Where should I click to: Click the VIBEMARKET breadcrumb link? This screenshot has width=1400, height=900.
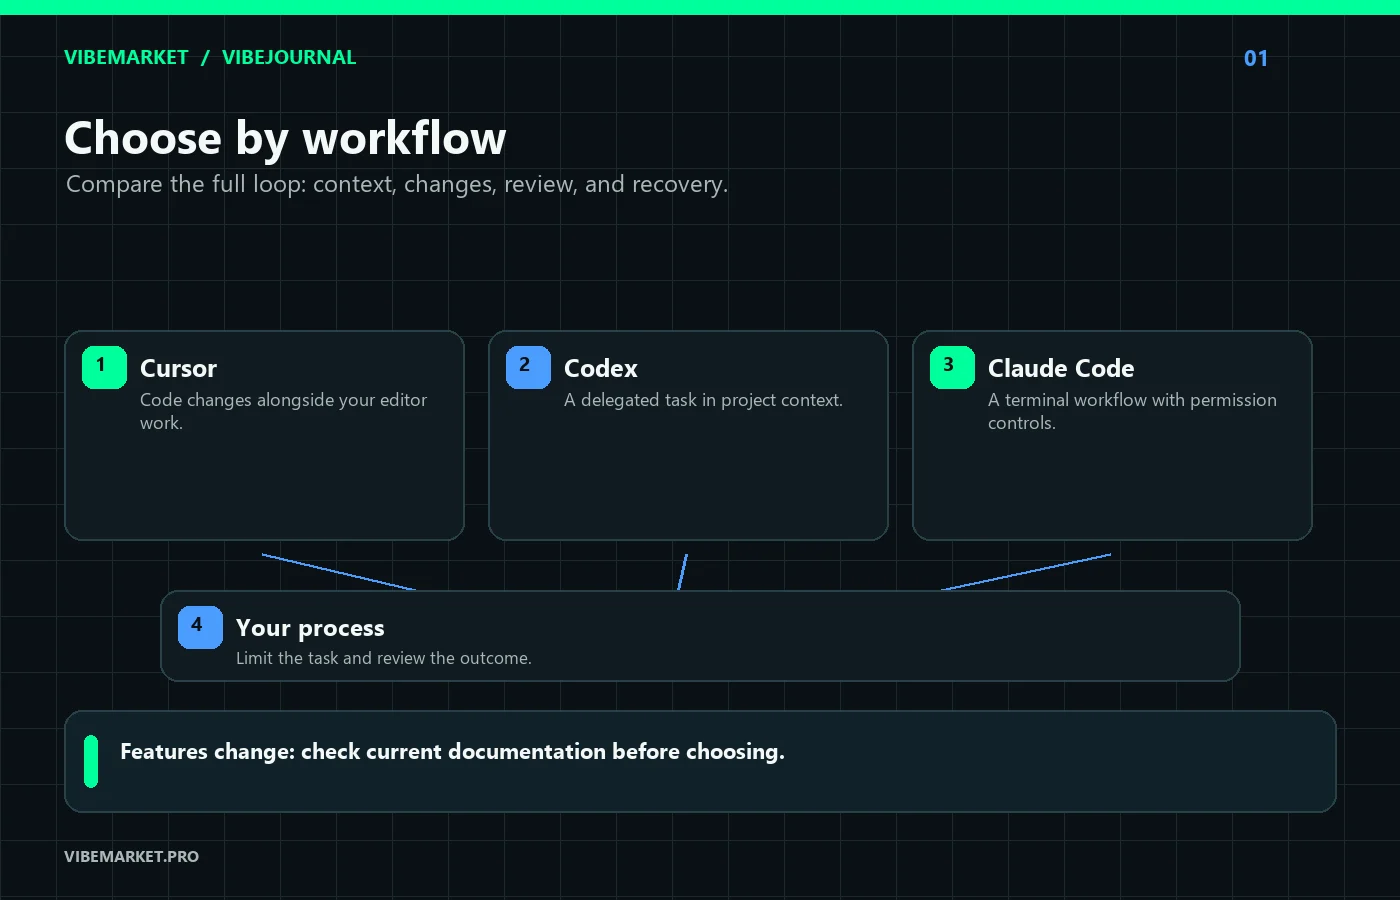tap(126, 57)
